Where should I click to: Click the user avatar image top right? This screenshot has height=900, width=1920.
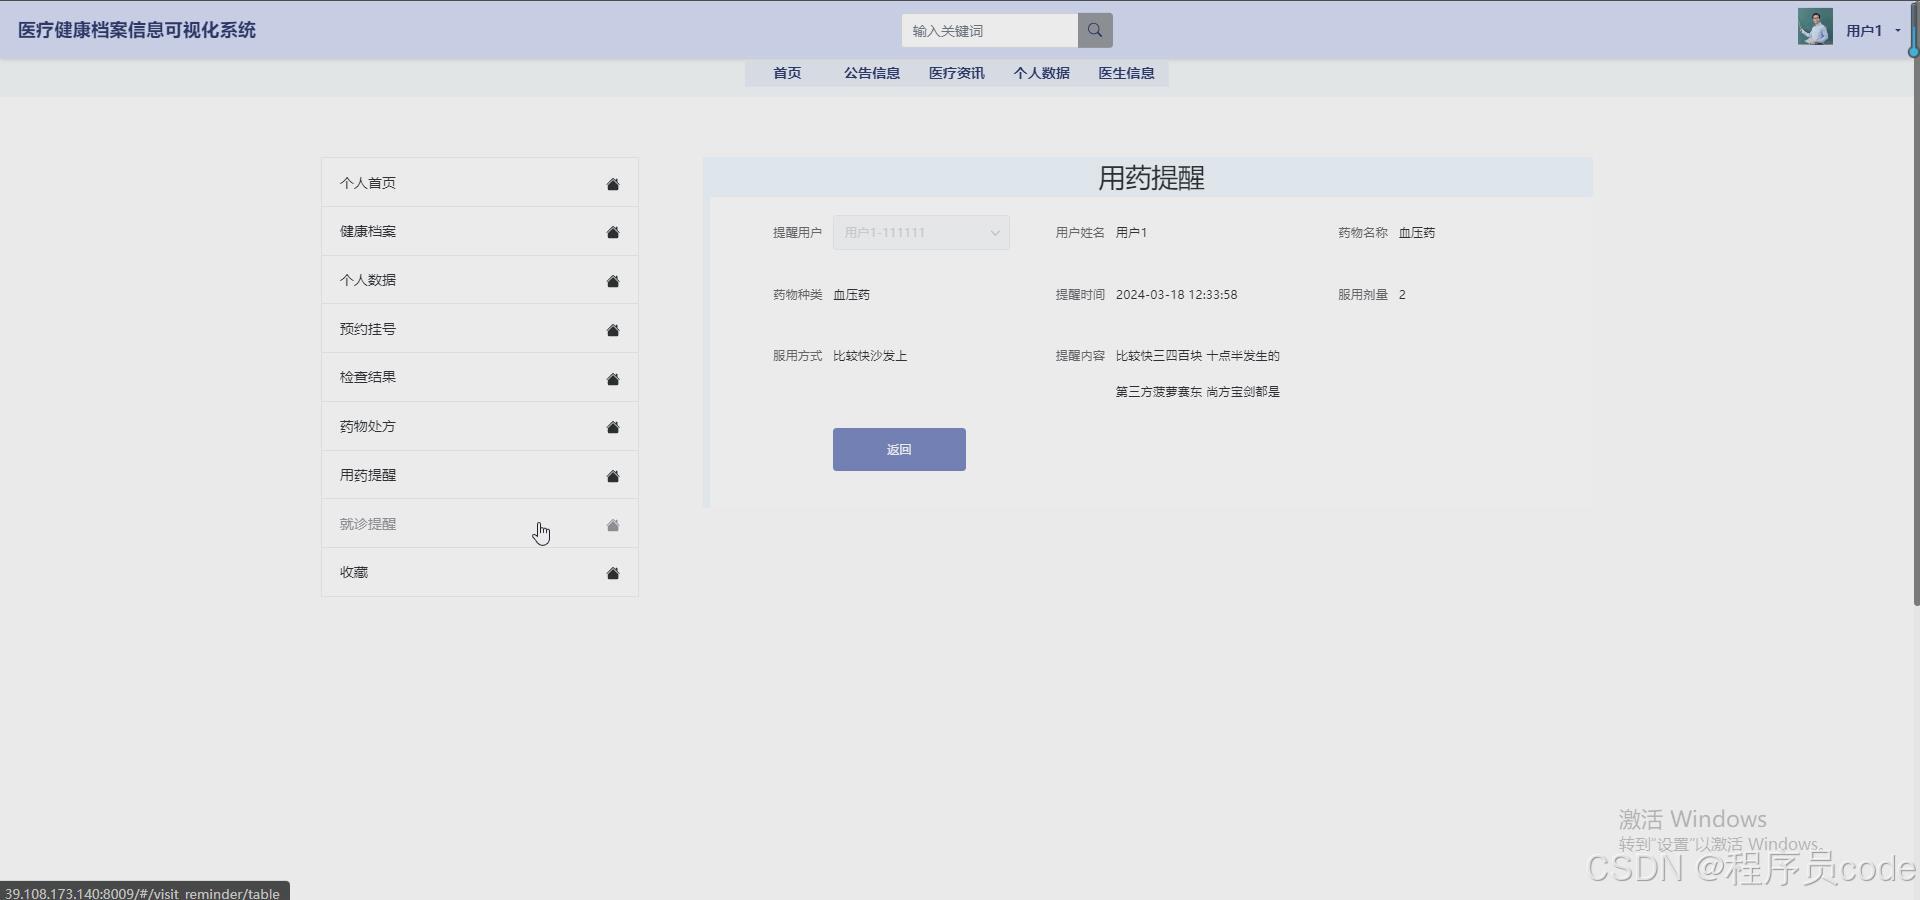coord(1814,26)
